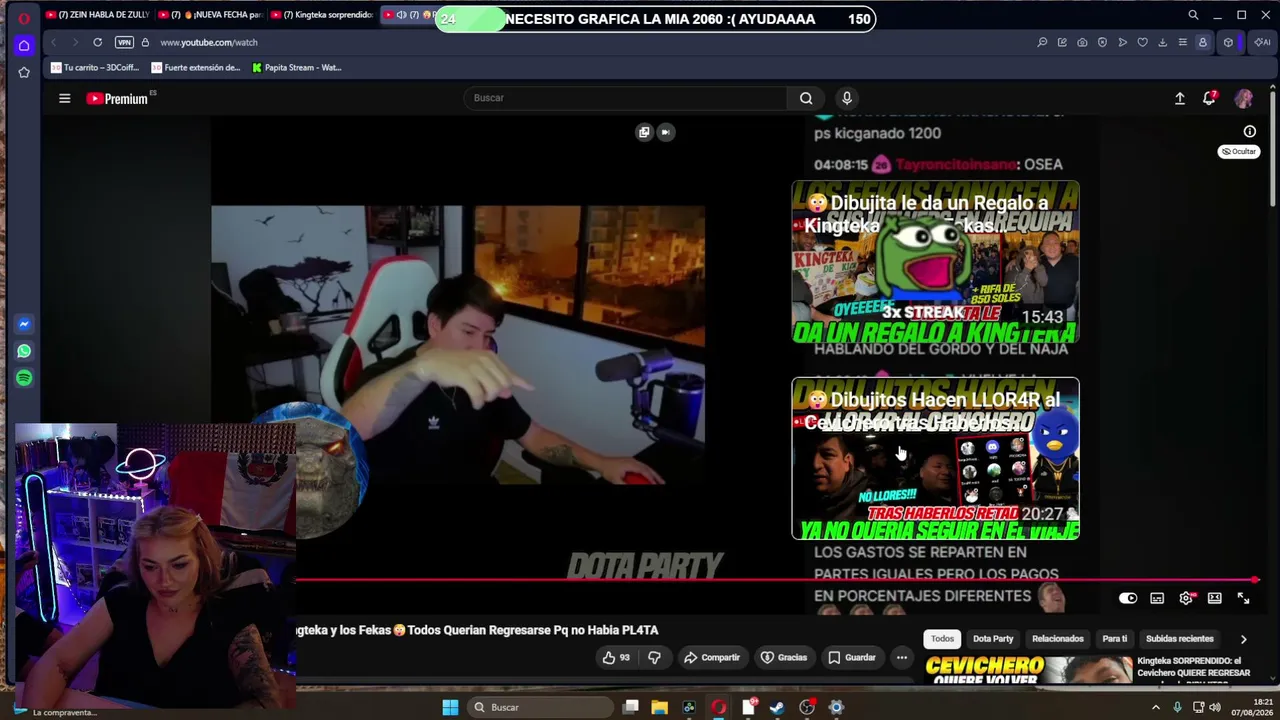Open Opera from the taskbar
The width and height of the screenshot is (1280, 720).
click(718, 707)
